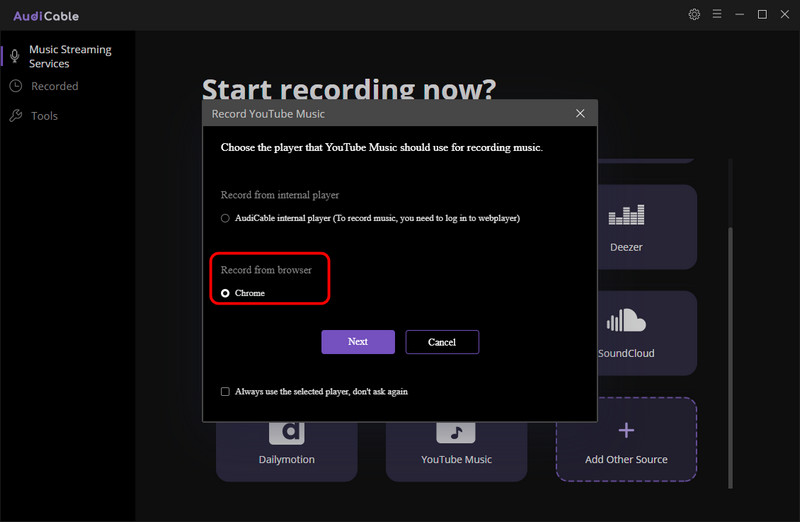Click the services list vertical scrollbar
This screenshot has height=522, width=800.
pos(730,357)
